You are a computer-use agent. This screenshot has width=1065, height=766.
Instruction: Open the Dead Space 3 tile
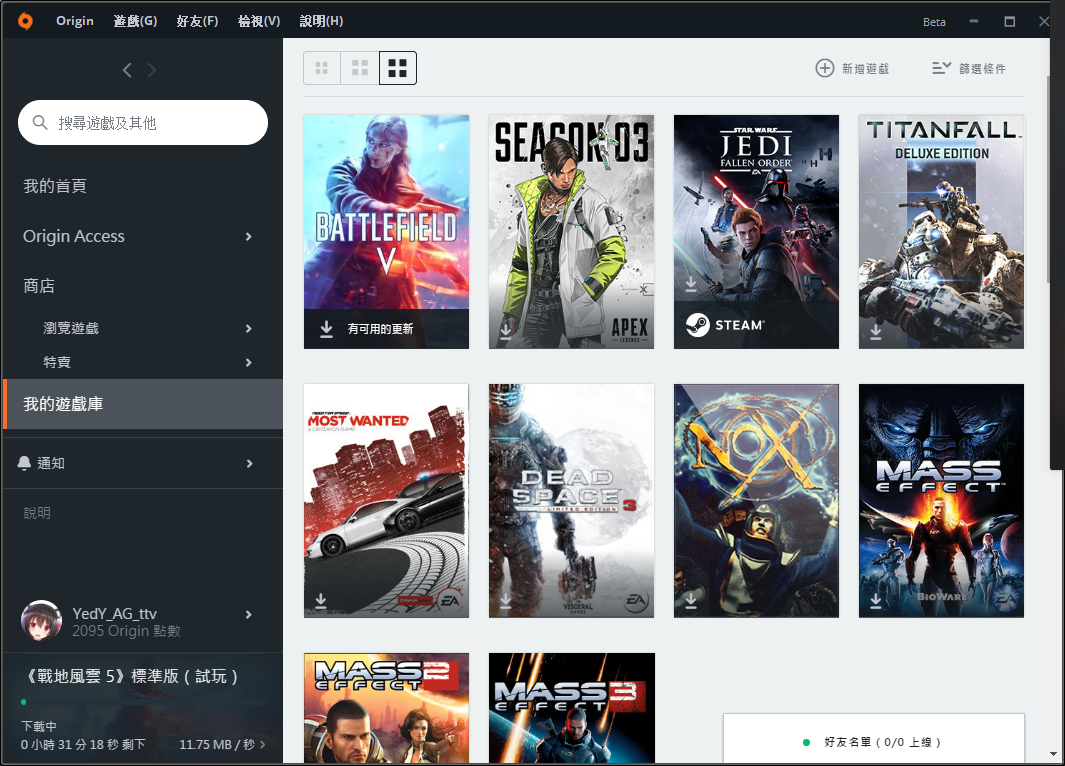click(x=571, y=500)
